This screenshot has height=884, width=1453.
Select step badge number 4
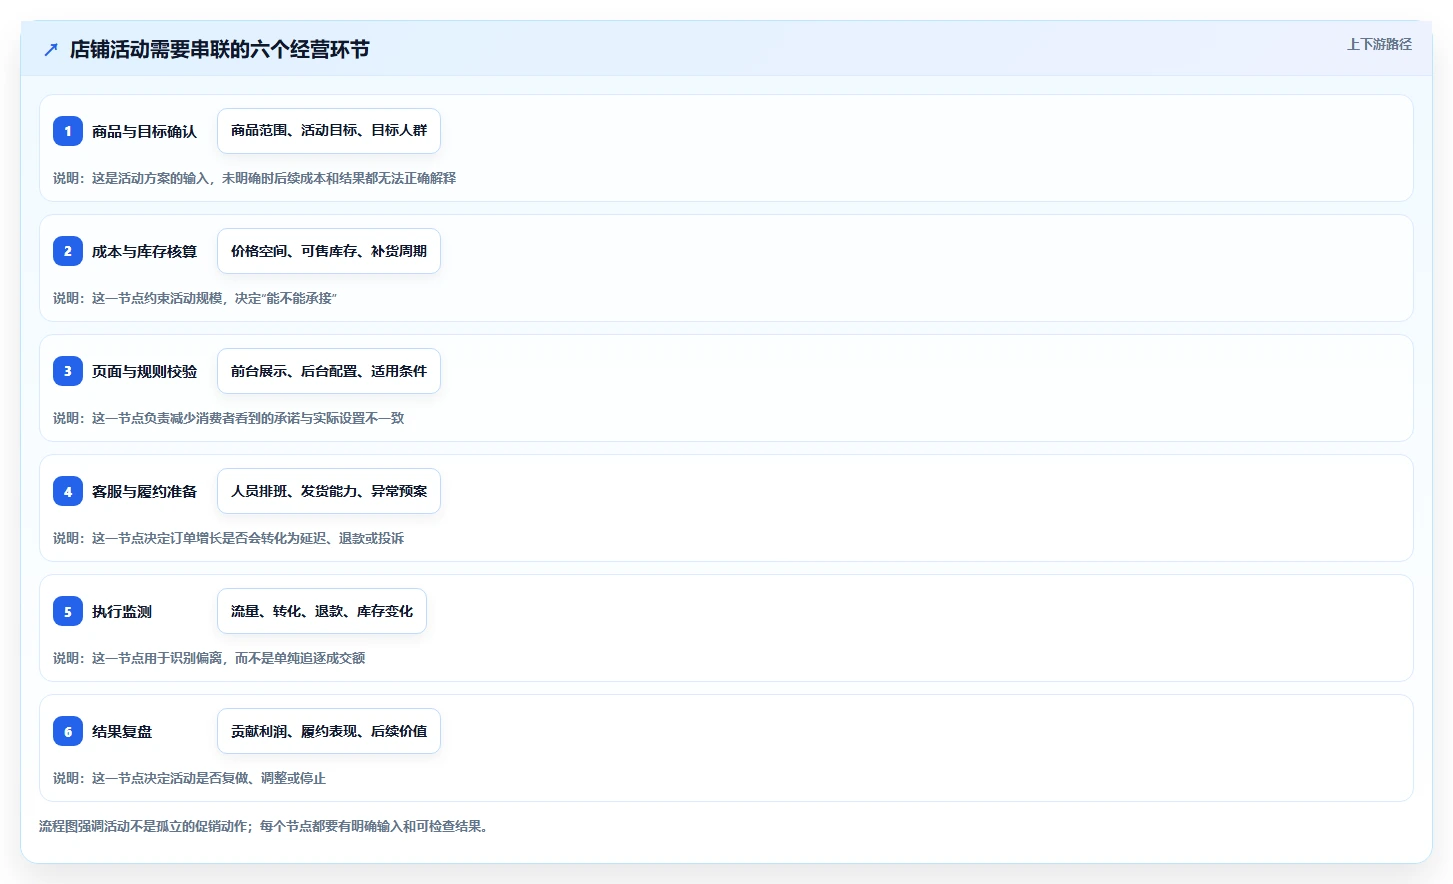pyautogui.click(x=68, y=491)
